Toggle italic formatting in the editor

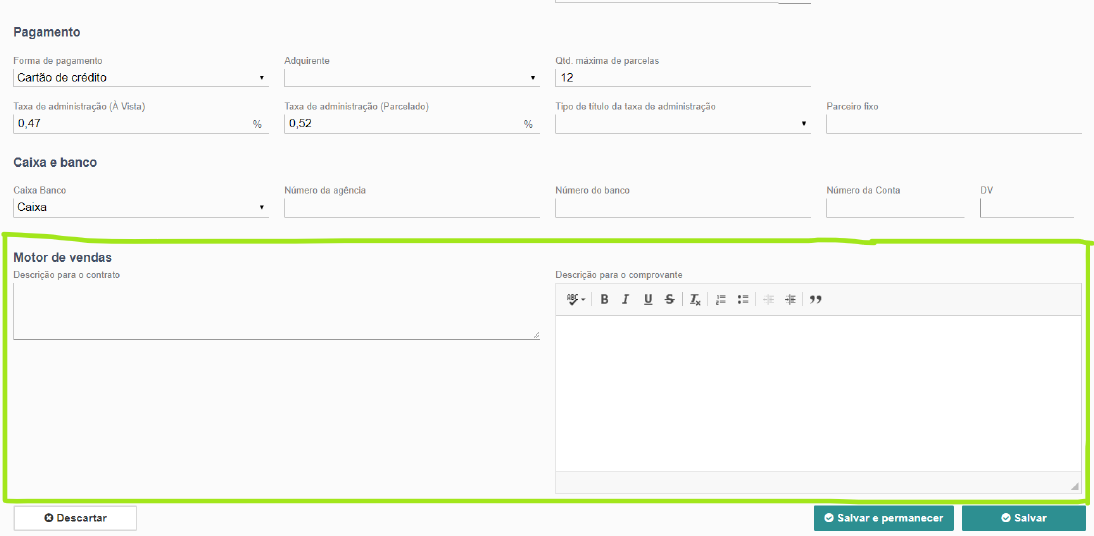[x=626, y=299]
